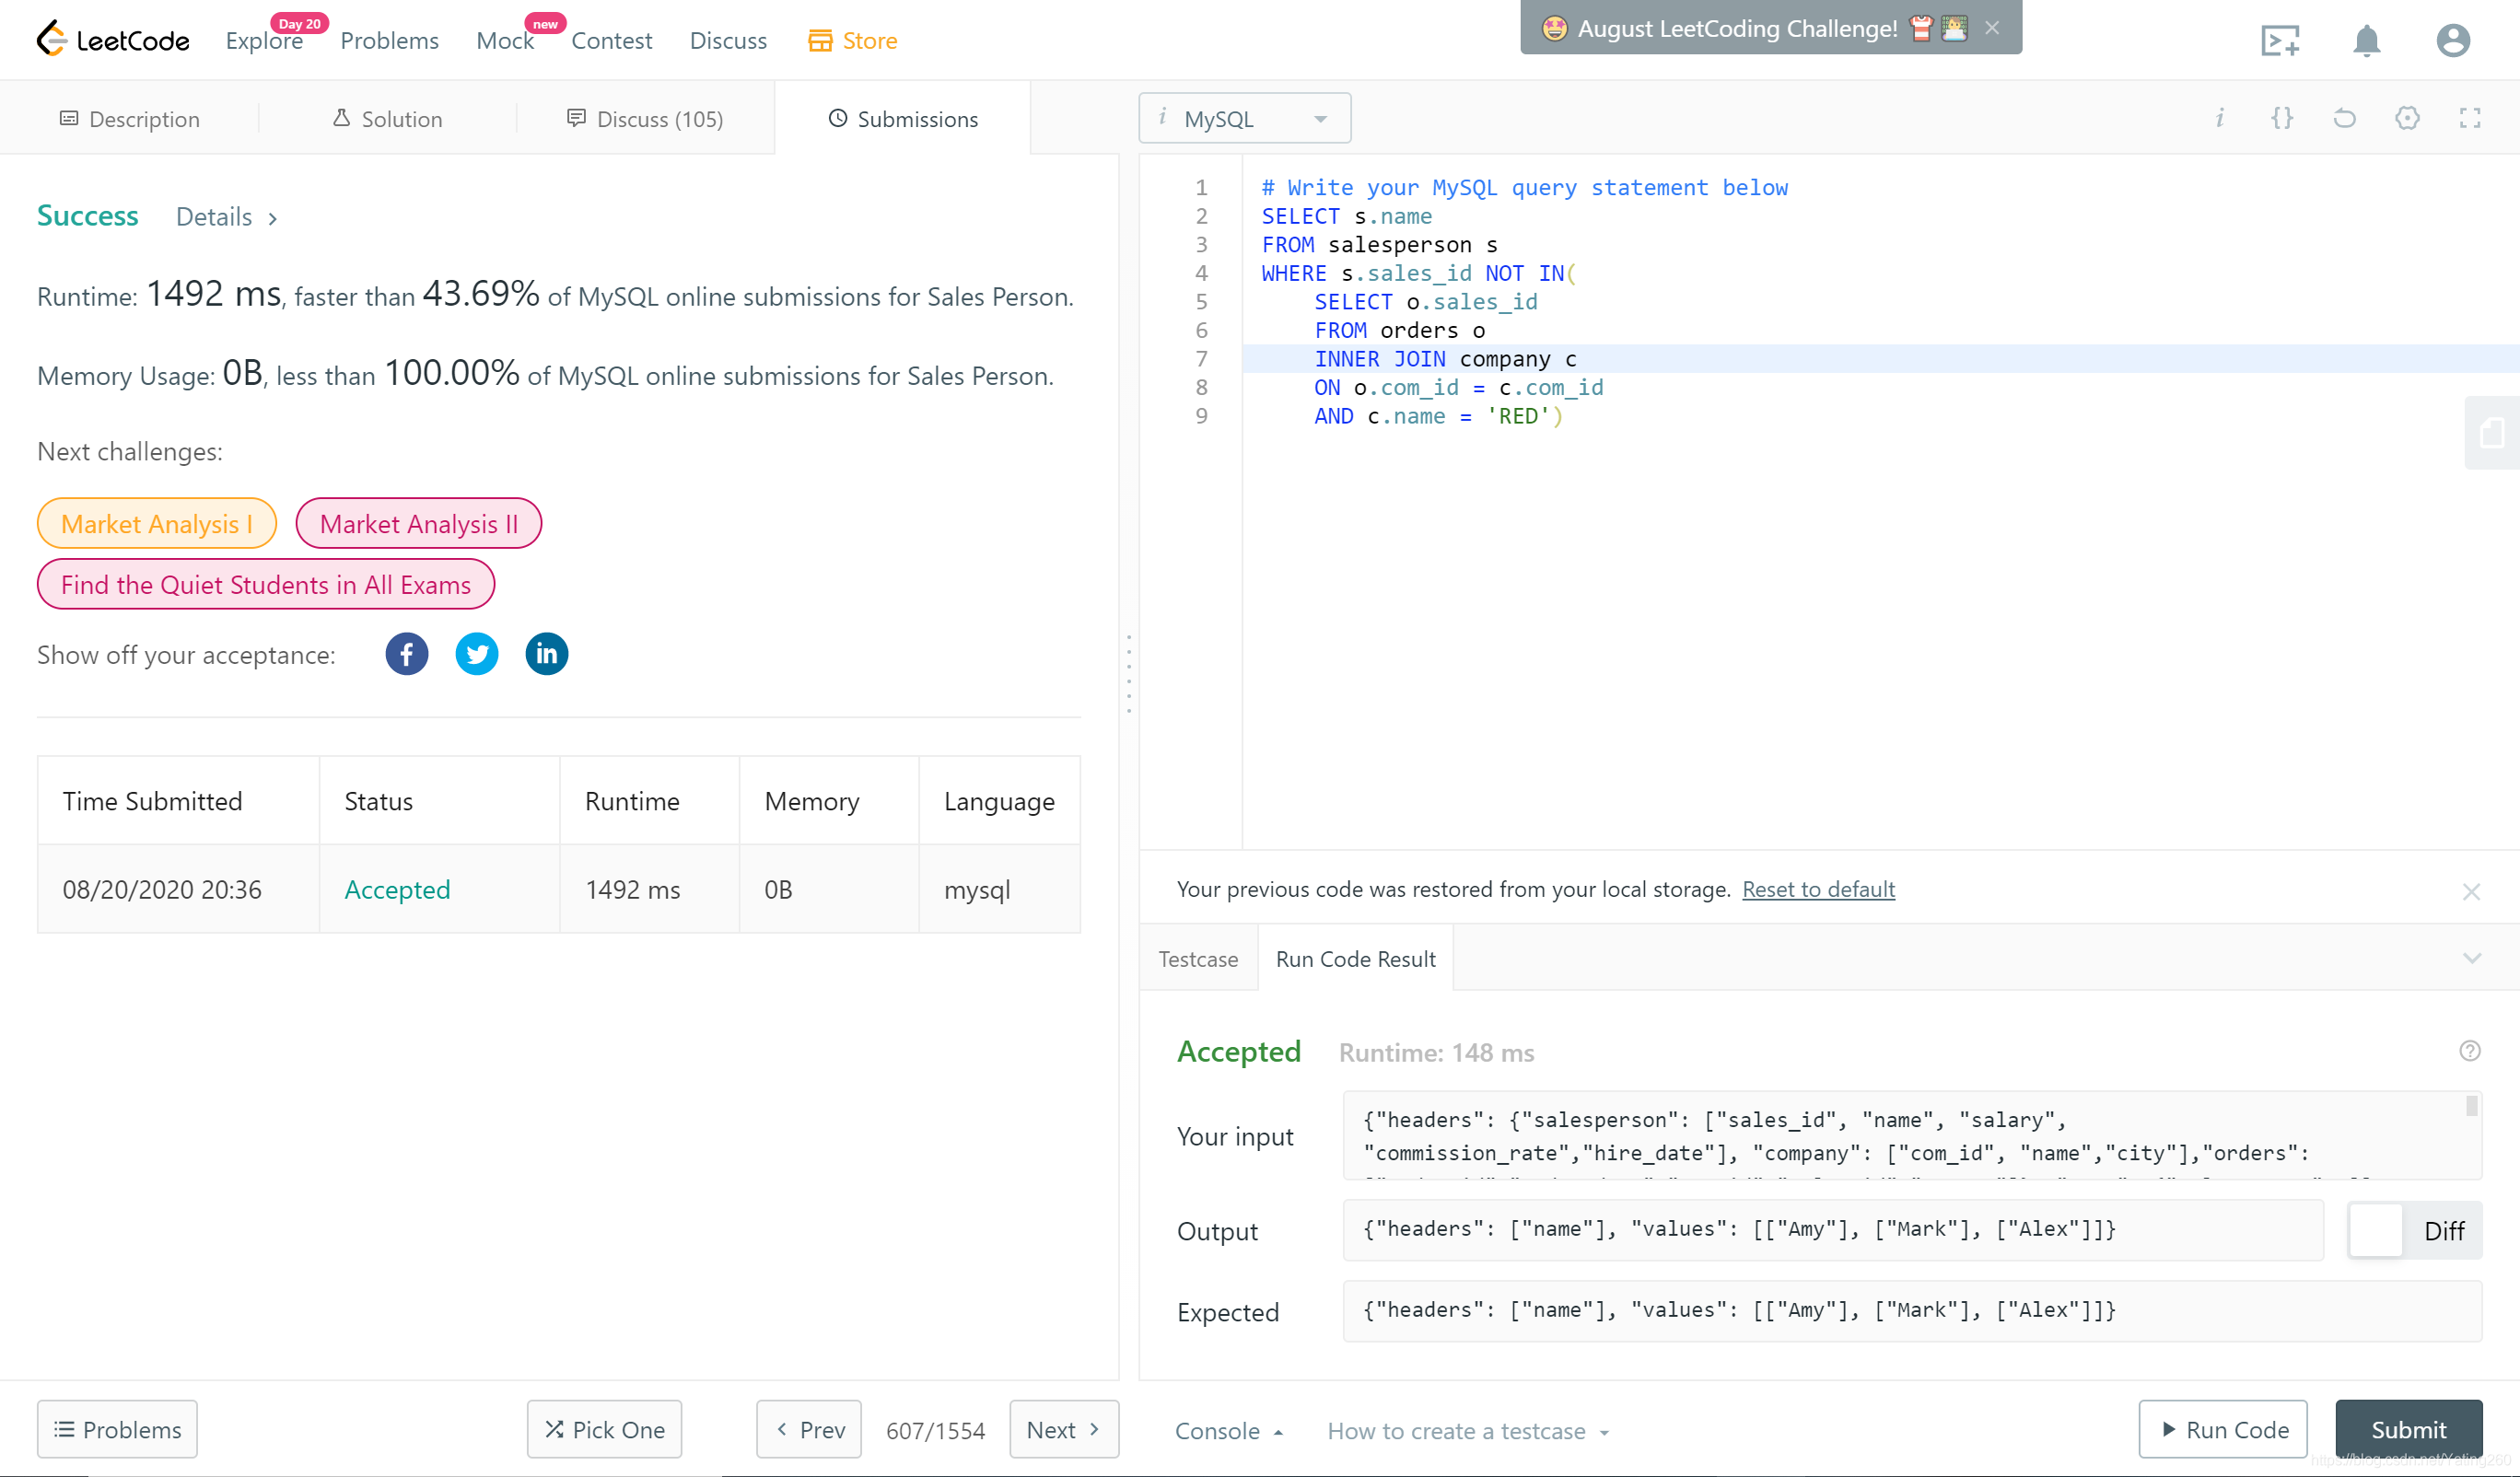This screenshot has height=1477, width=2520.
Task: Switch to the Testcase tab
Action: coord(1197,959)
